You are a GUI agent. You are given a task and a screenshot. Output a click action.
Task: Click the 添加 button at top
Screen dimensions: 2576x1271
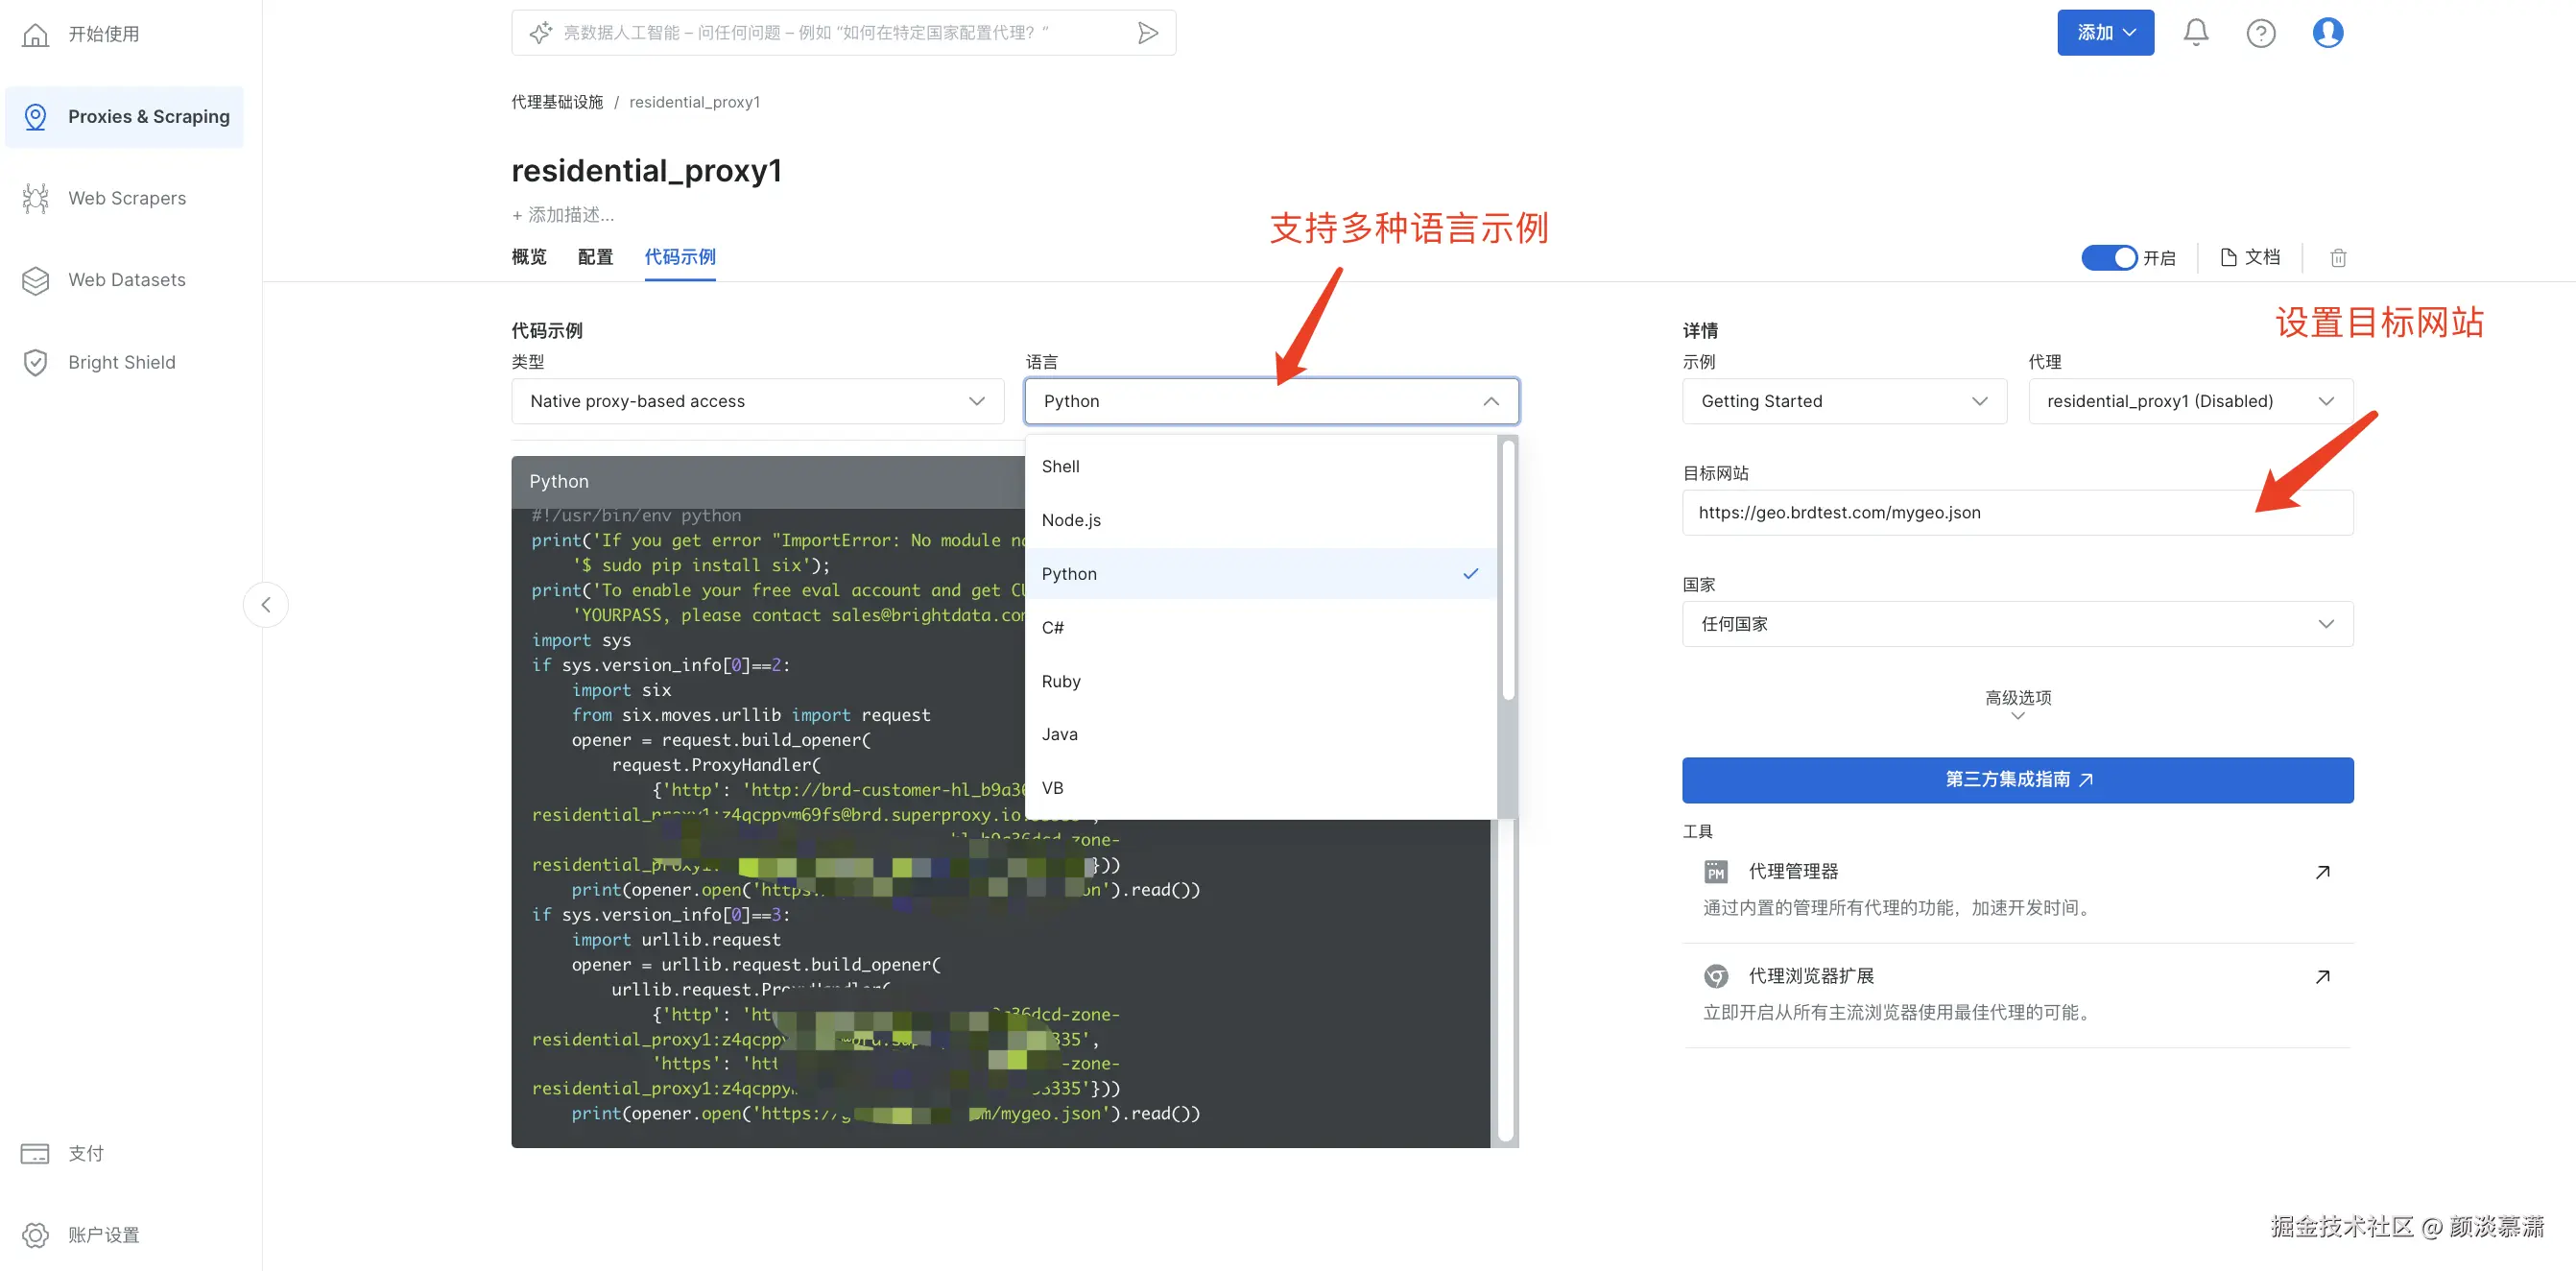click(x=2104, y=33)
